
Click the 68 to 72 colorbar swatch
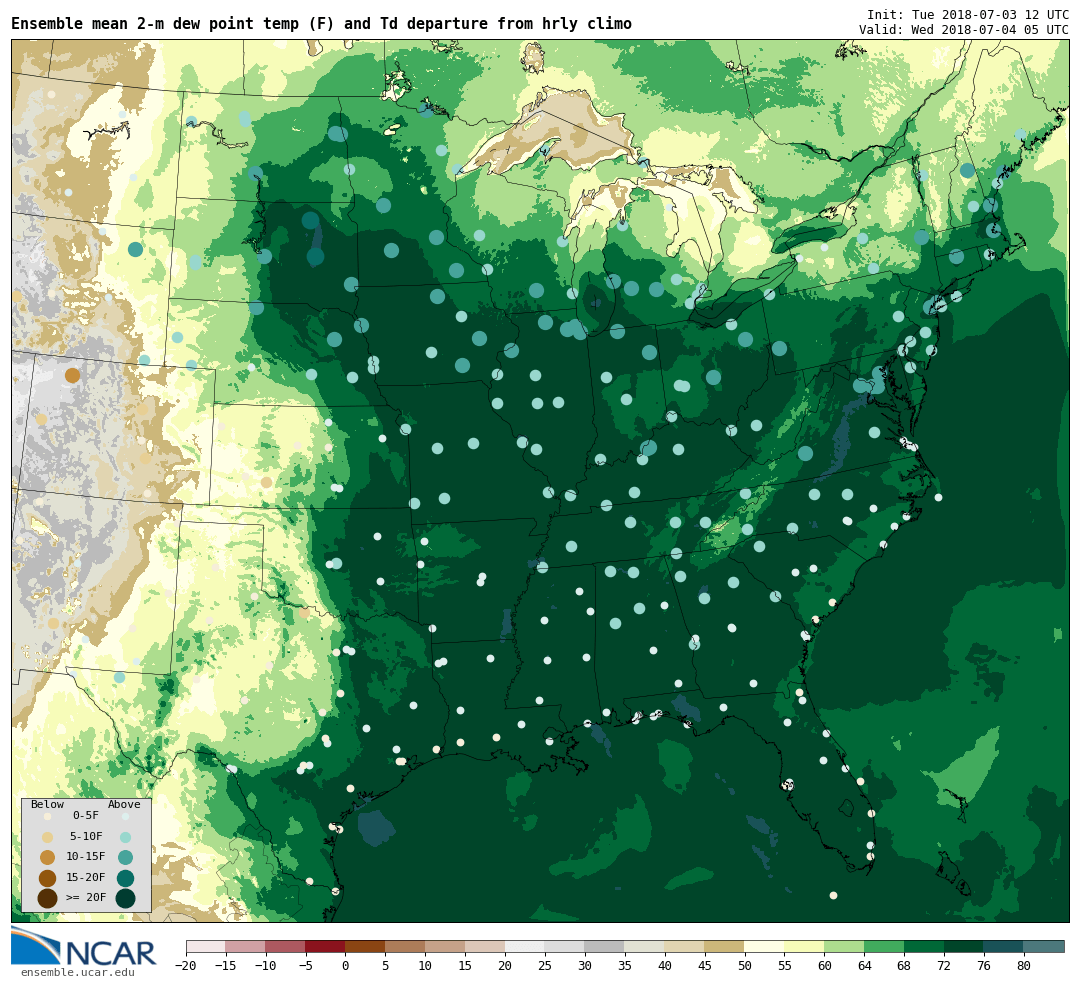tap(924, 946)
